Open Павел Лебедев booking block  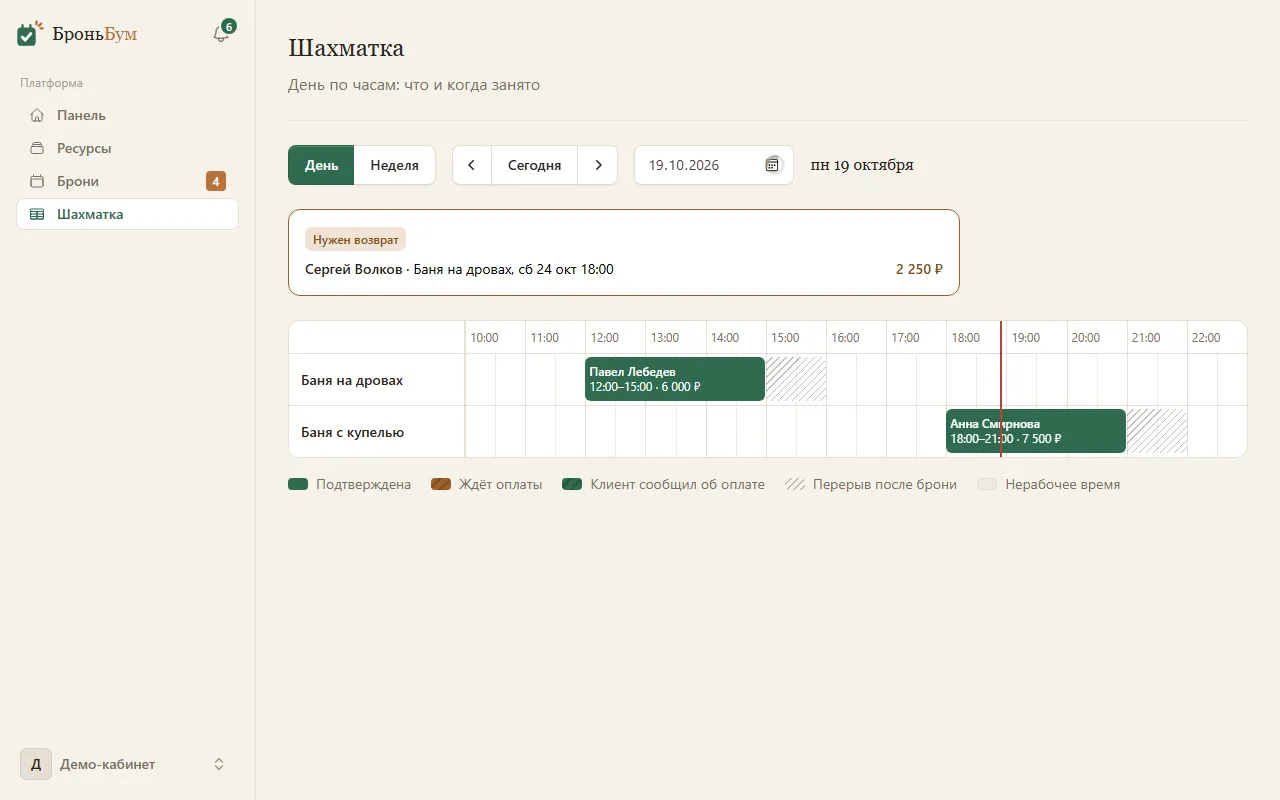click(x=675, y=379)
